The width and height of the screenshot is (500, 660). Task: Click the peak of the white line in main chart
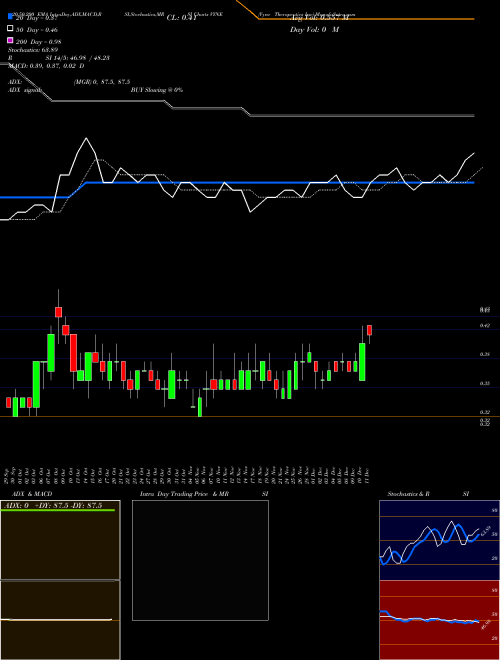tap(87, 138)
